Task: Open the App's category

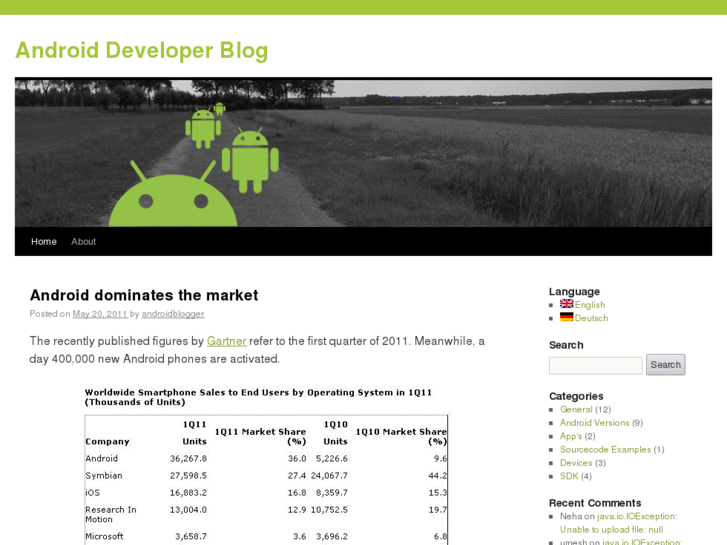Action: [x=571, y=436]
